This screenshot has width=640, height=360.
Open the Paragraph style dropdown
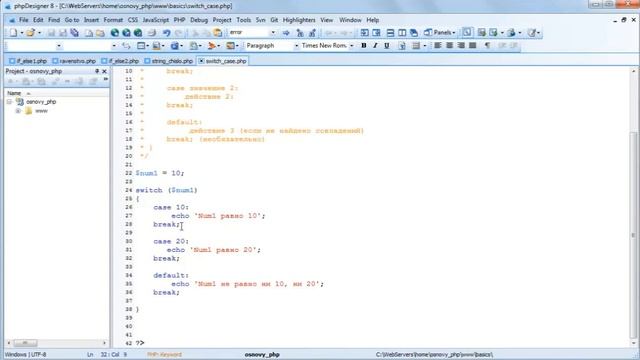click(296, 46)
